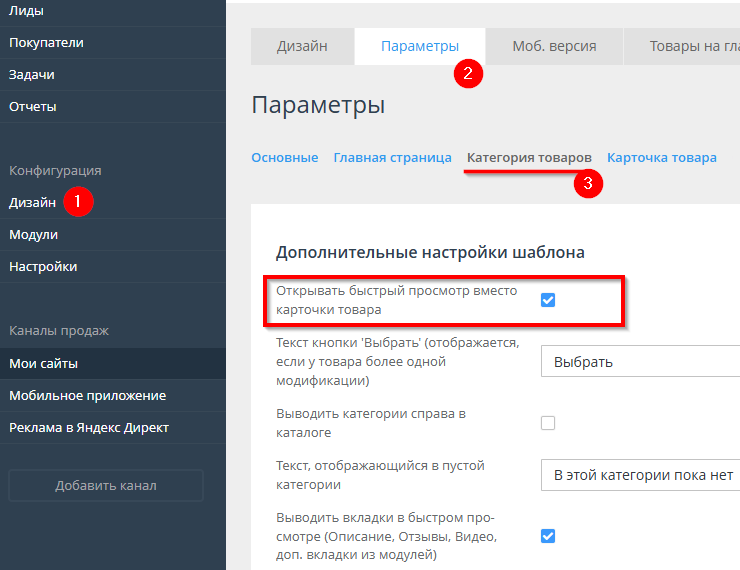Viewport: 740px width, 570px height.
Task: Switch to the Моб. версия tab
Action: tap(554, 46)
